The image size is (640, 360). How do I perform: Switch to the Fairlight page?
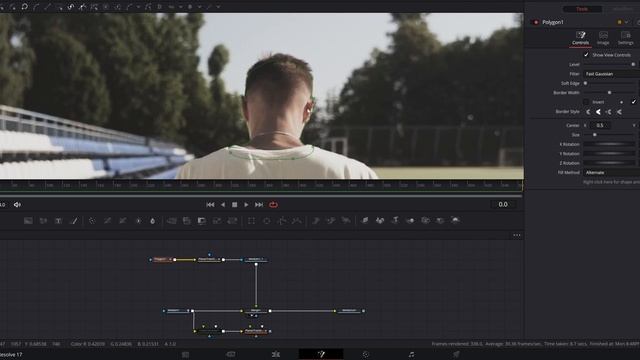(x=411, y=354)
